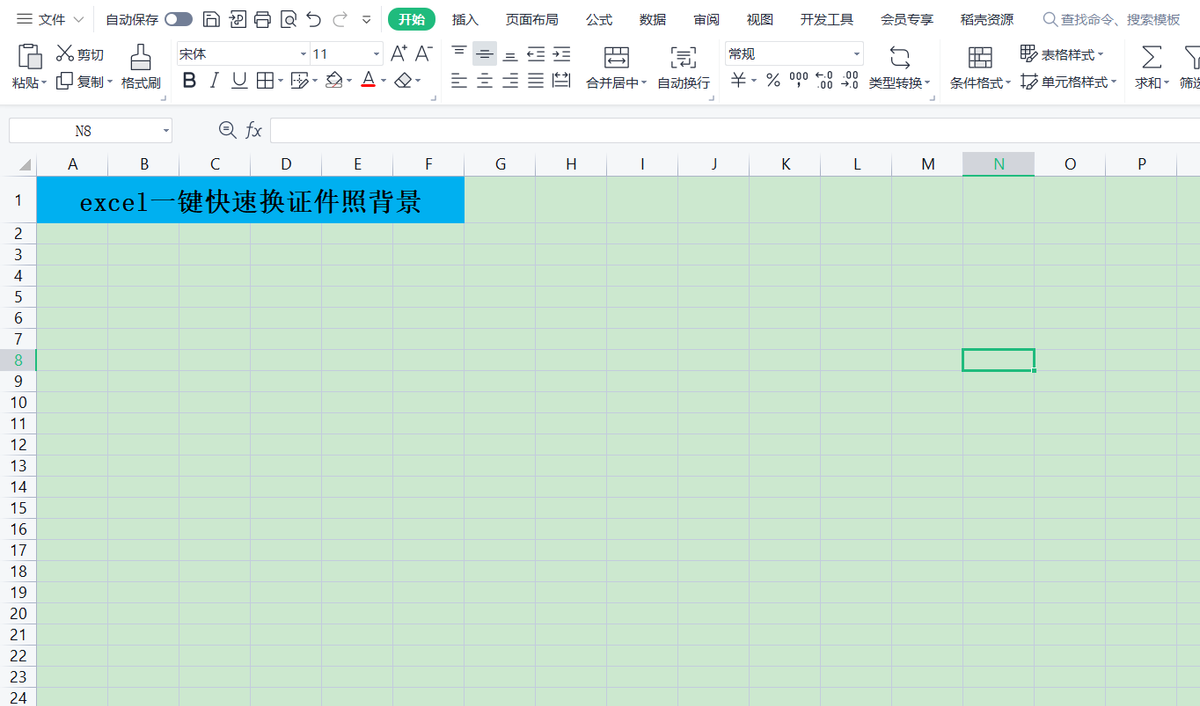
Task: Click red font color A swatch
Action: pyautogui.click(x=368, y=81)
